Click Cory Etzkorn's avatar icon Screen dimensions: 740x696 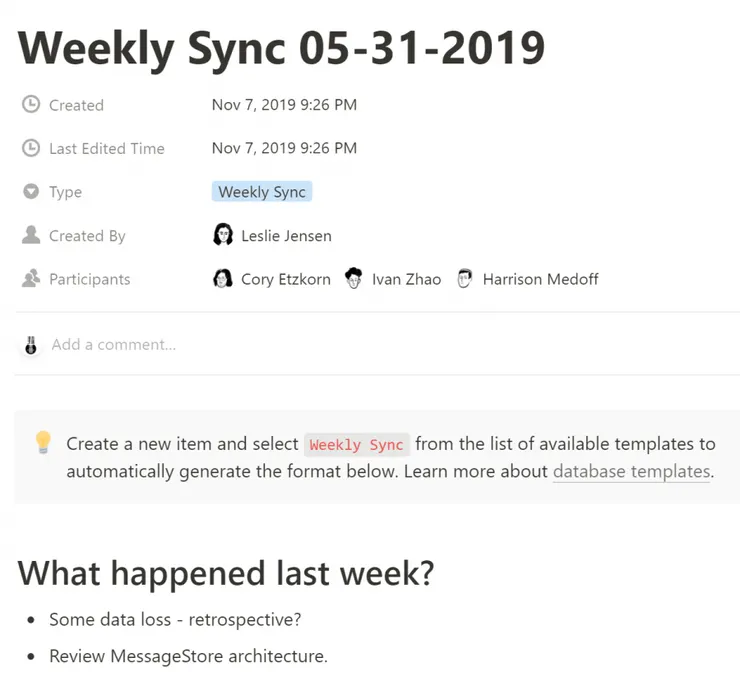click(x=224, y=279)
